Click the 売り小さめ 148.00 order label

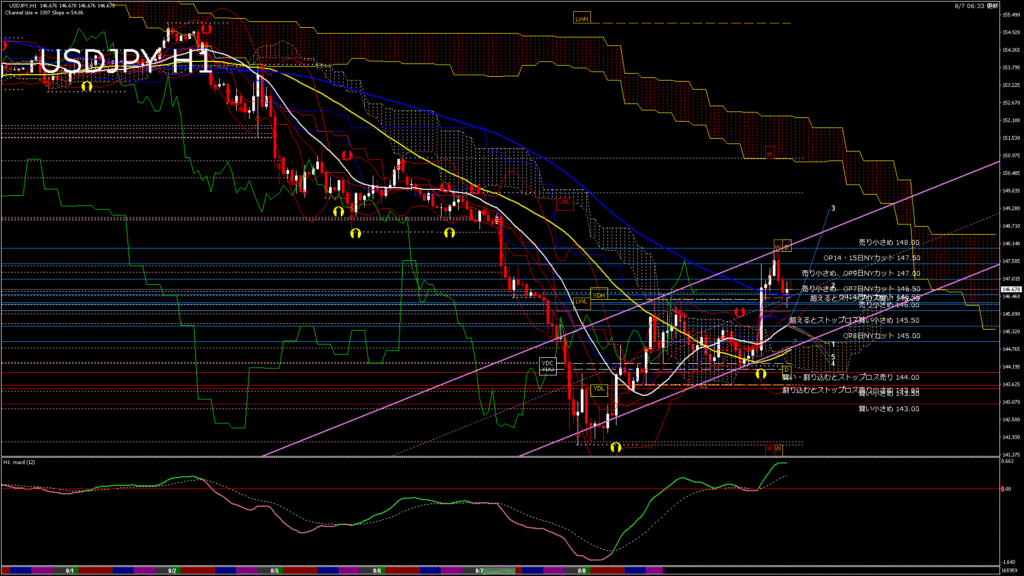click(889, 242)
